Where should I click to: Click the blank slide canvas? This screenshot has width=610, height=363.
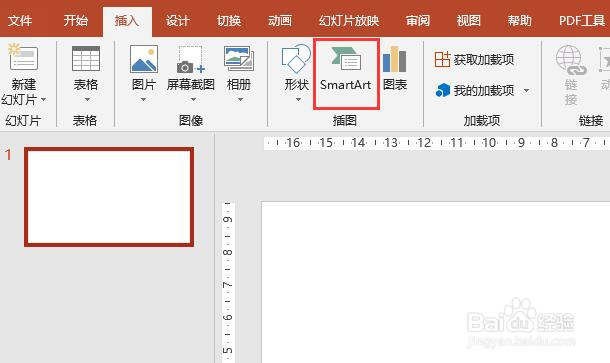[436, 282]
